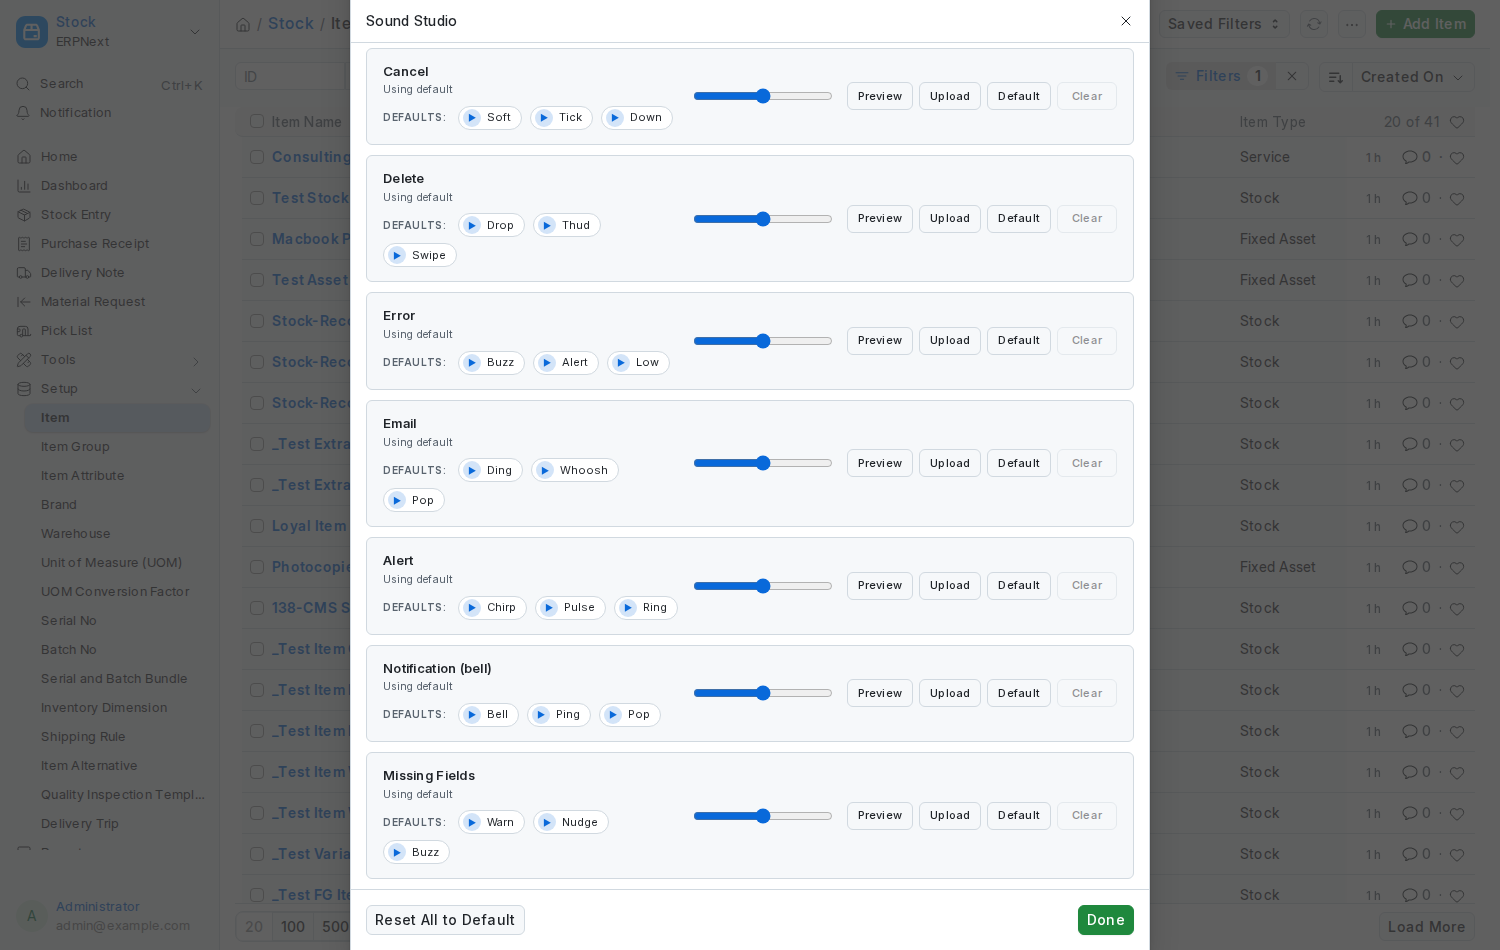This screenshot has width=1500, height=950.
Task: Play the Pop sound under Email
Action: coord(414,501)
